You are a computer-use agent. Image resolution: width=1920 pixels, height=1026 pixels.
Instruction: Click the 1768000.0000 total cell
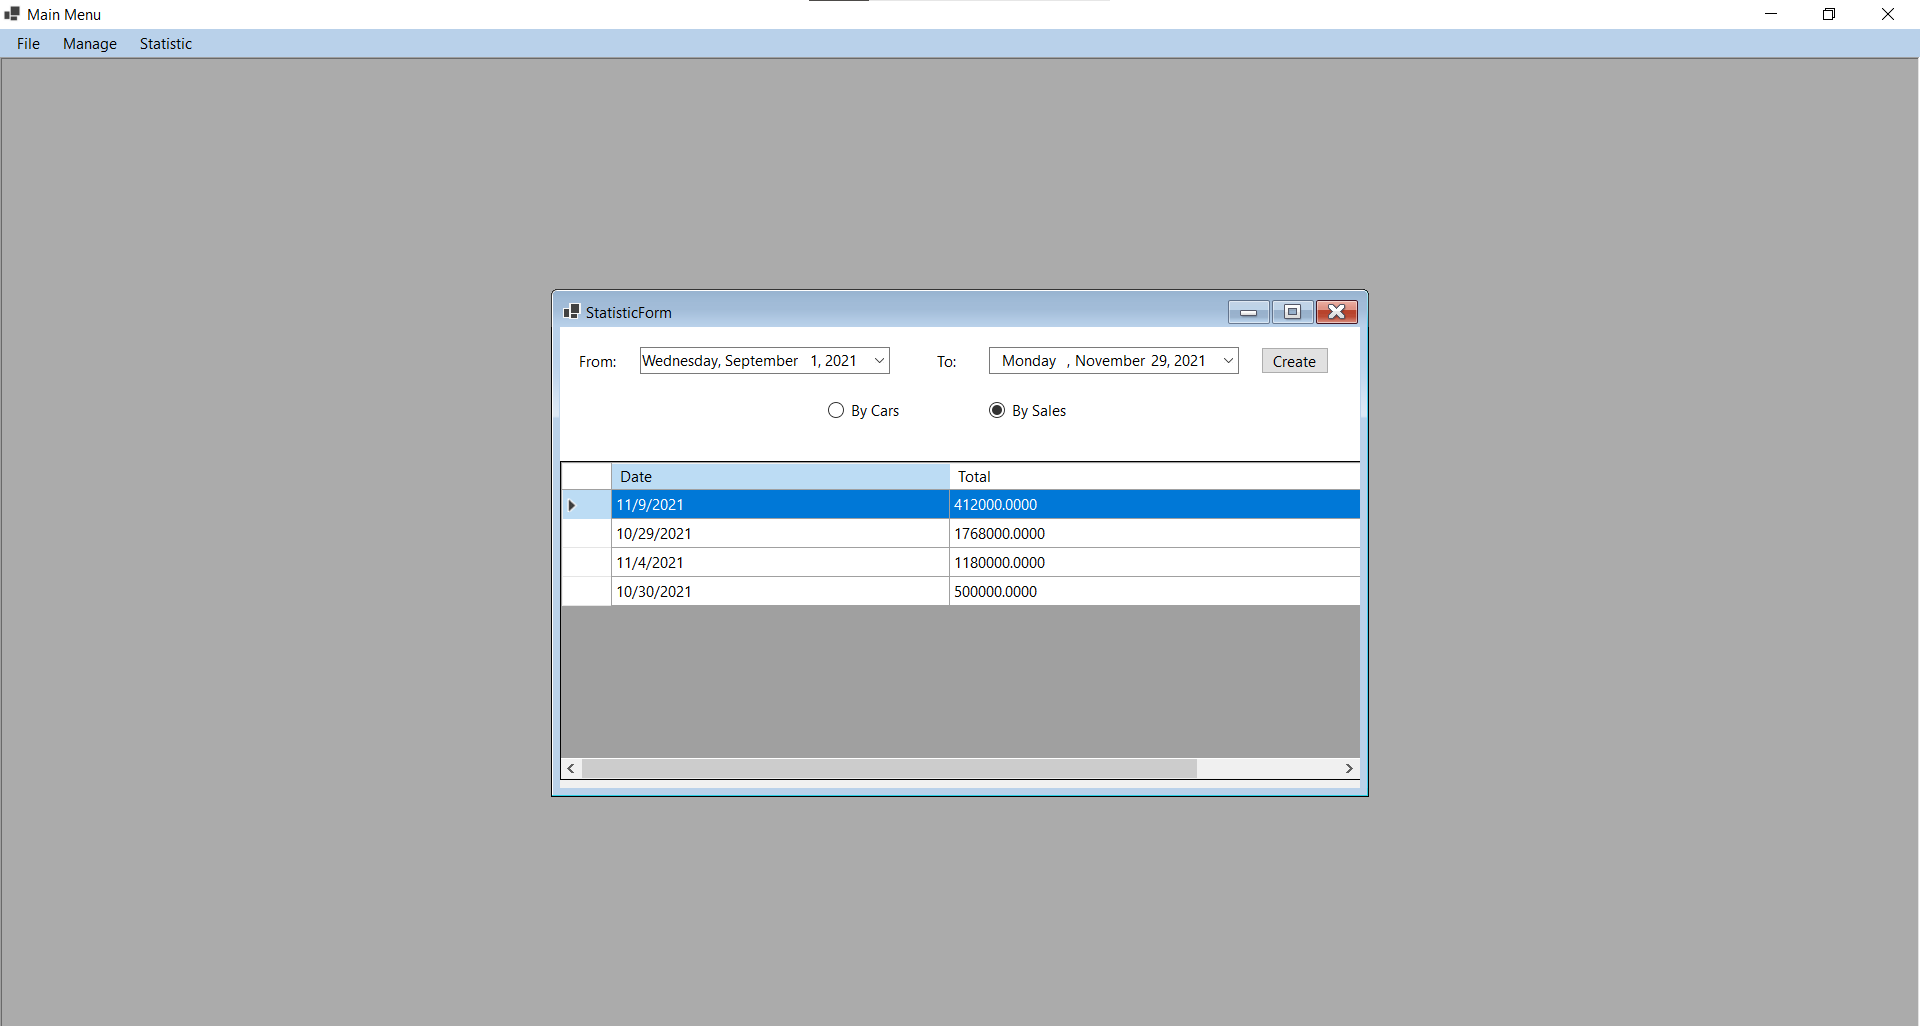point(1154,534)
